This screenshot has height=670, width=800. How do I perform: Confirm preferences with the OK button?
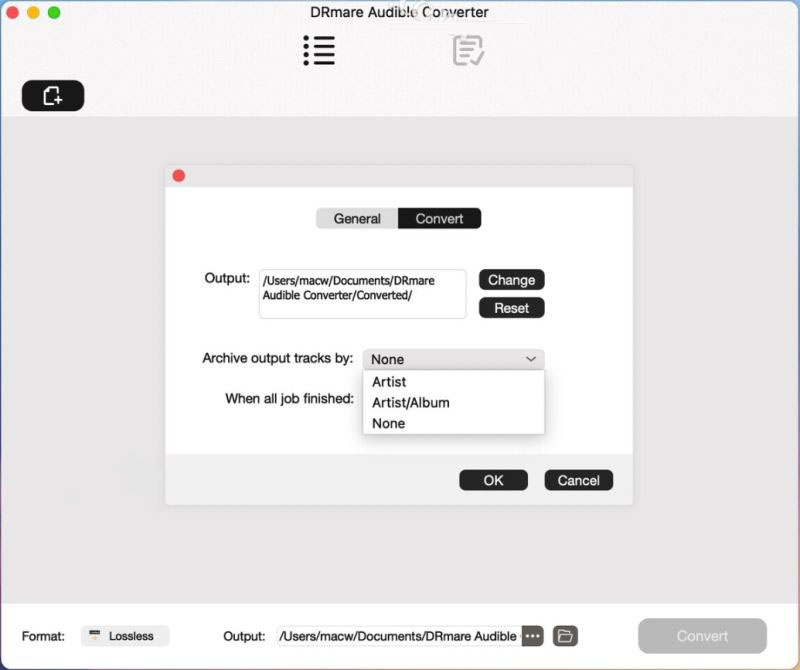[x=493, y=480]
